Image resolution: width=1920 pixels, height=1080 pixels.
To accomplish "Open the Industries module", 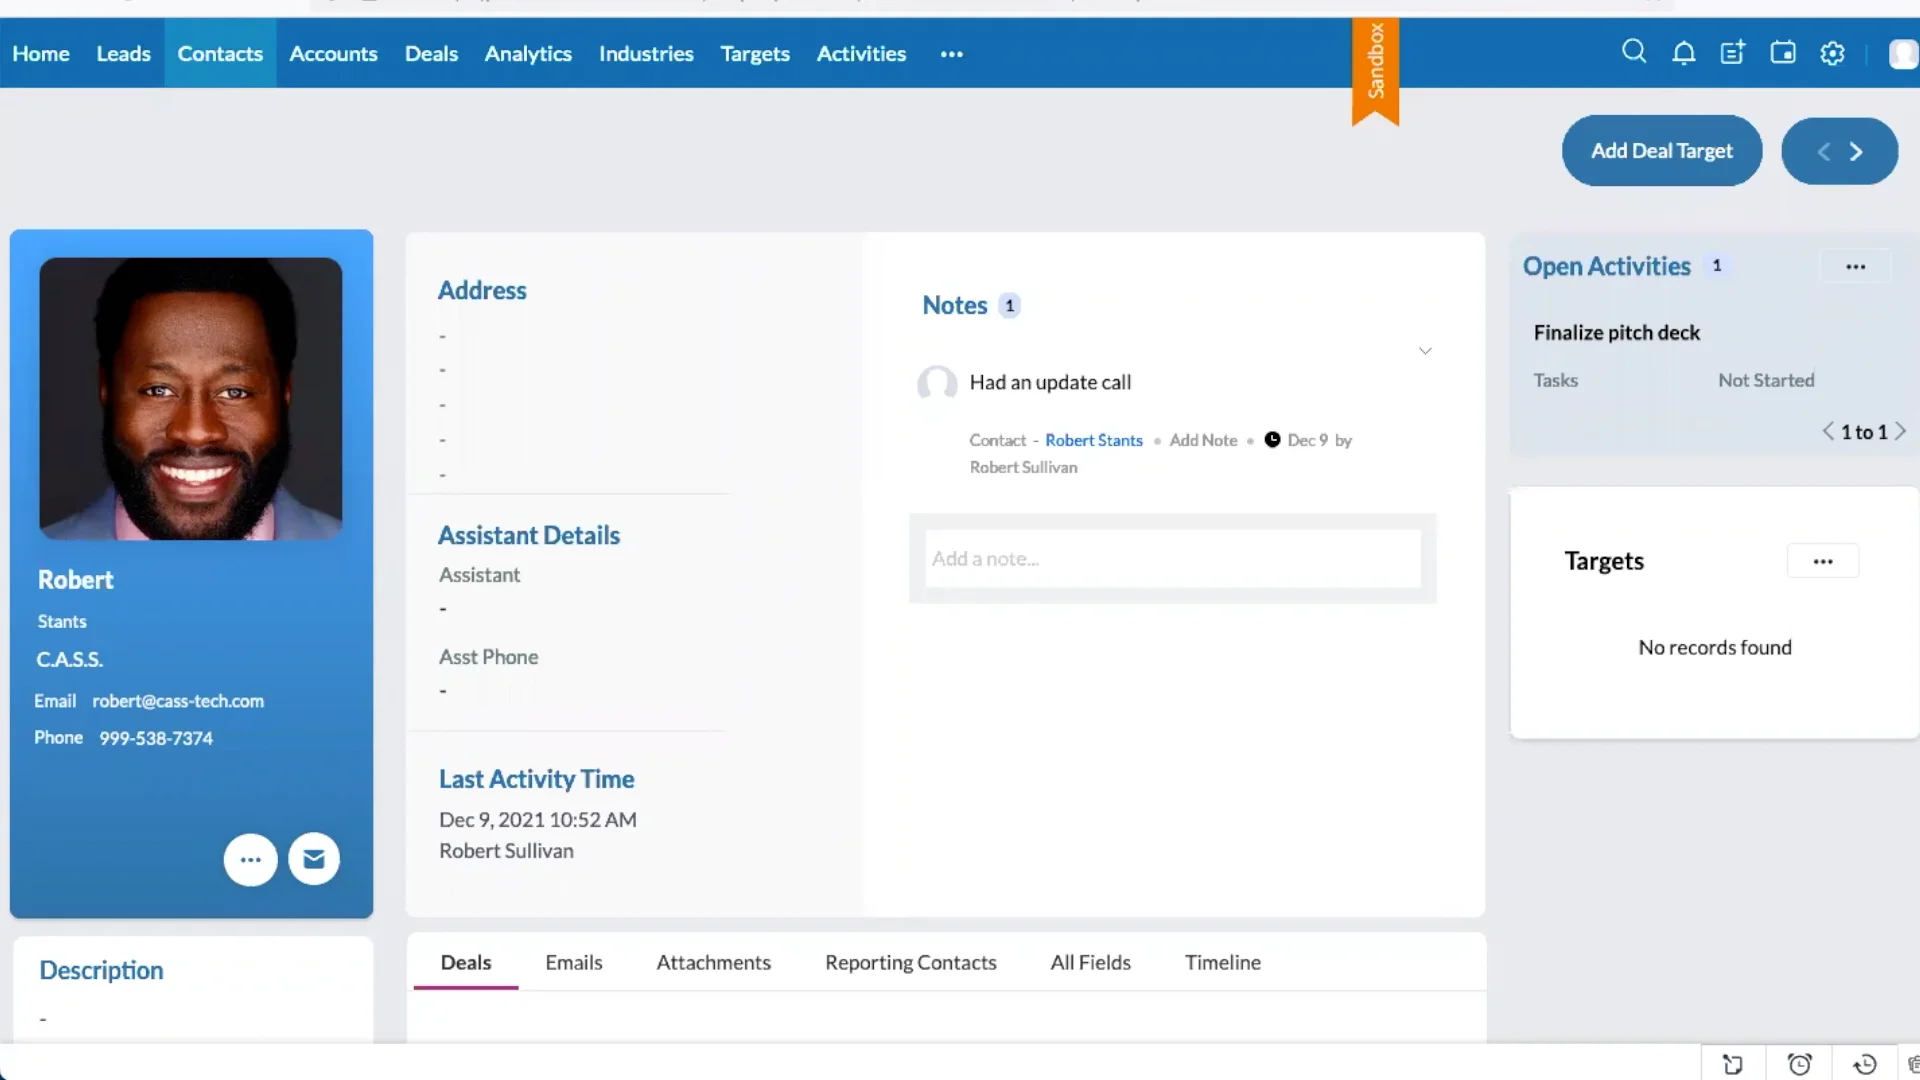I will (646, 53).
